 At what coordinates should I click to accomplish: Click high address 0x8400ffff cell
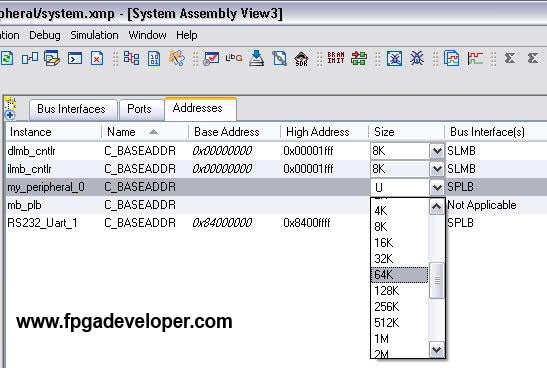point(307,223)
